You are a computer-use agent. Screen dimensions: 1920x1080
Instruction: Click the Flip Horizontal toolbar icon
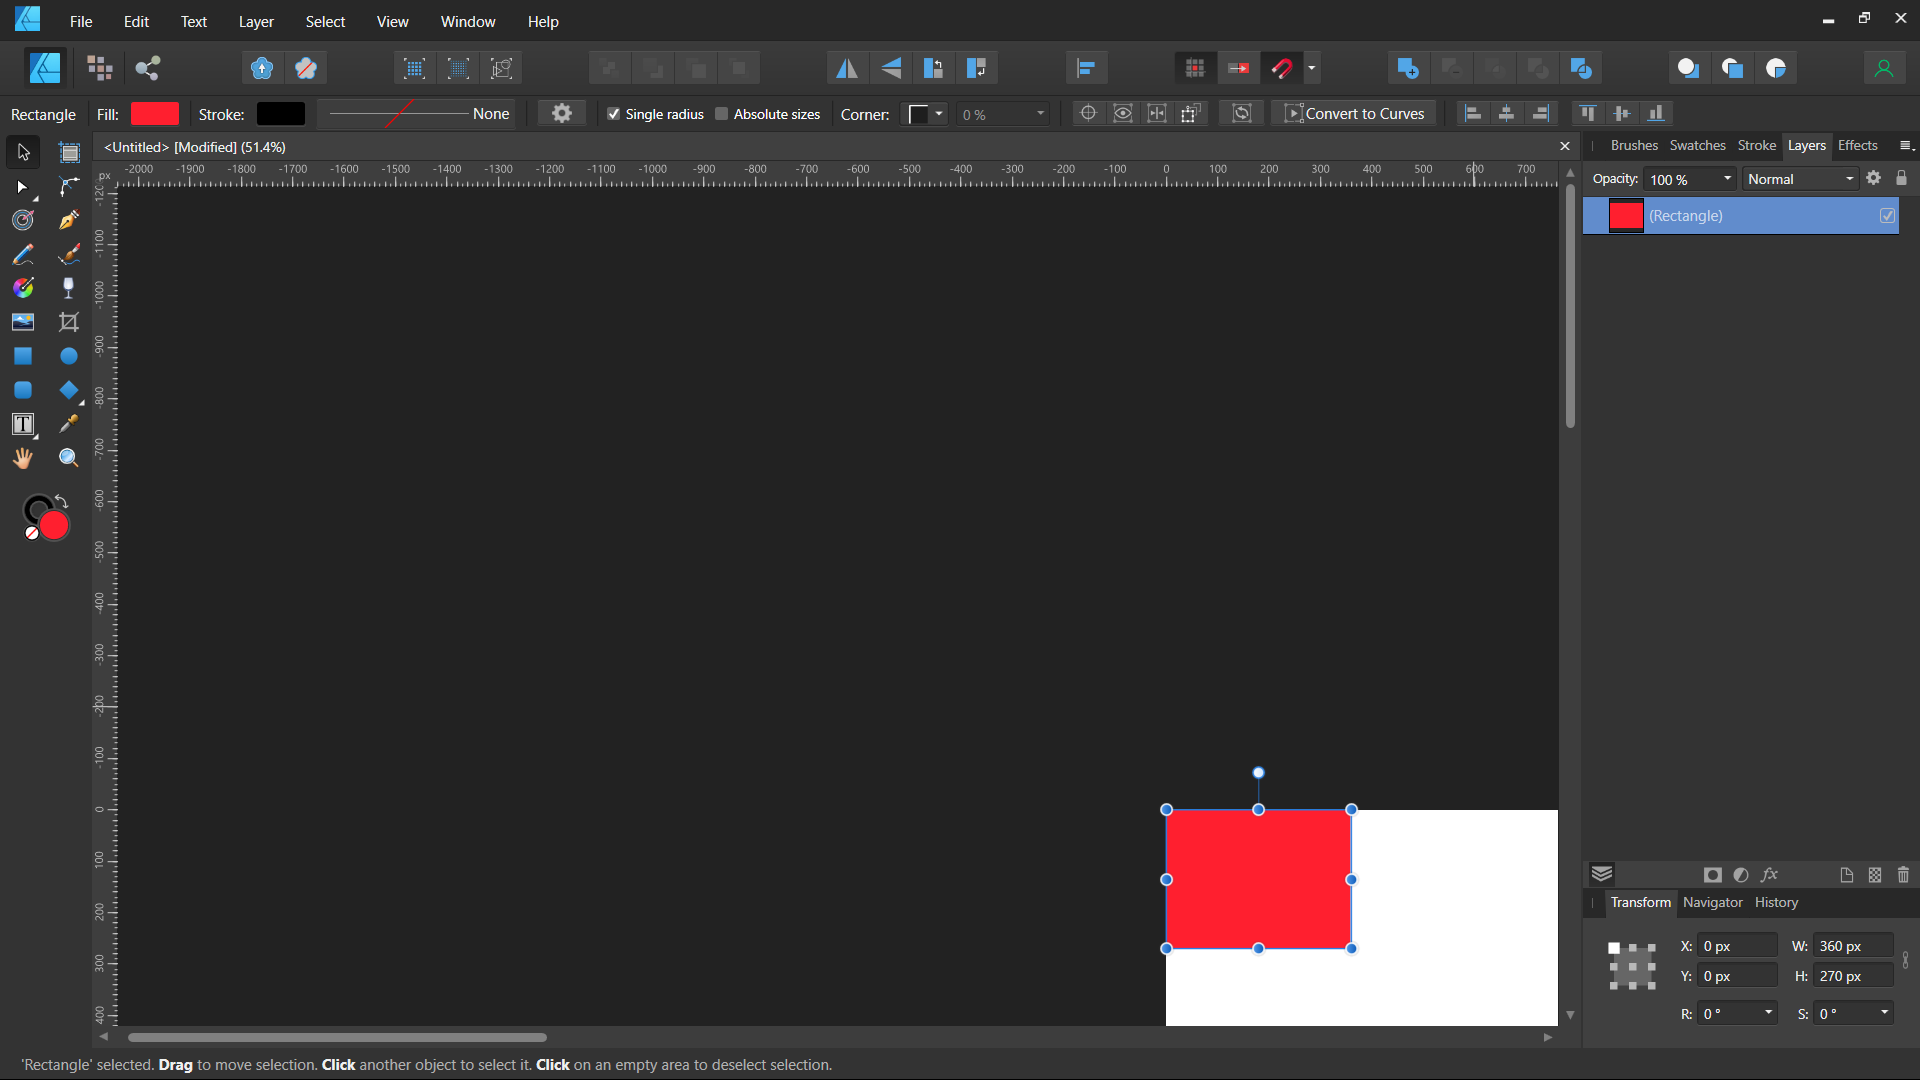click(847, 68)
